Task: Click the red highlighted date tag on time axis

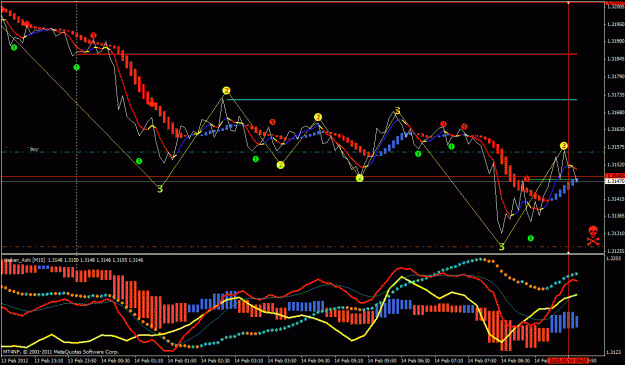Action: pyautogui.click(x=568, y=361)
